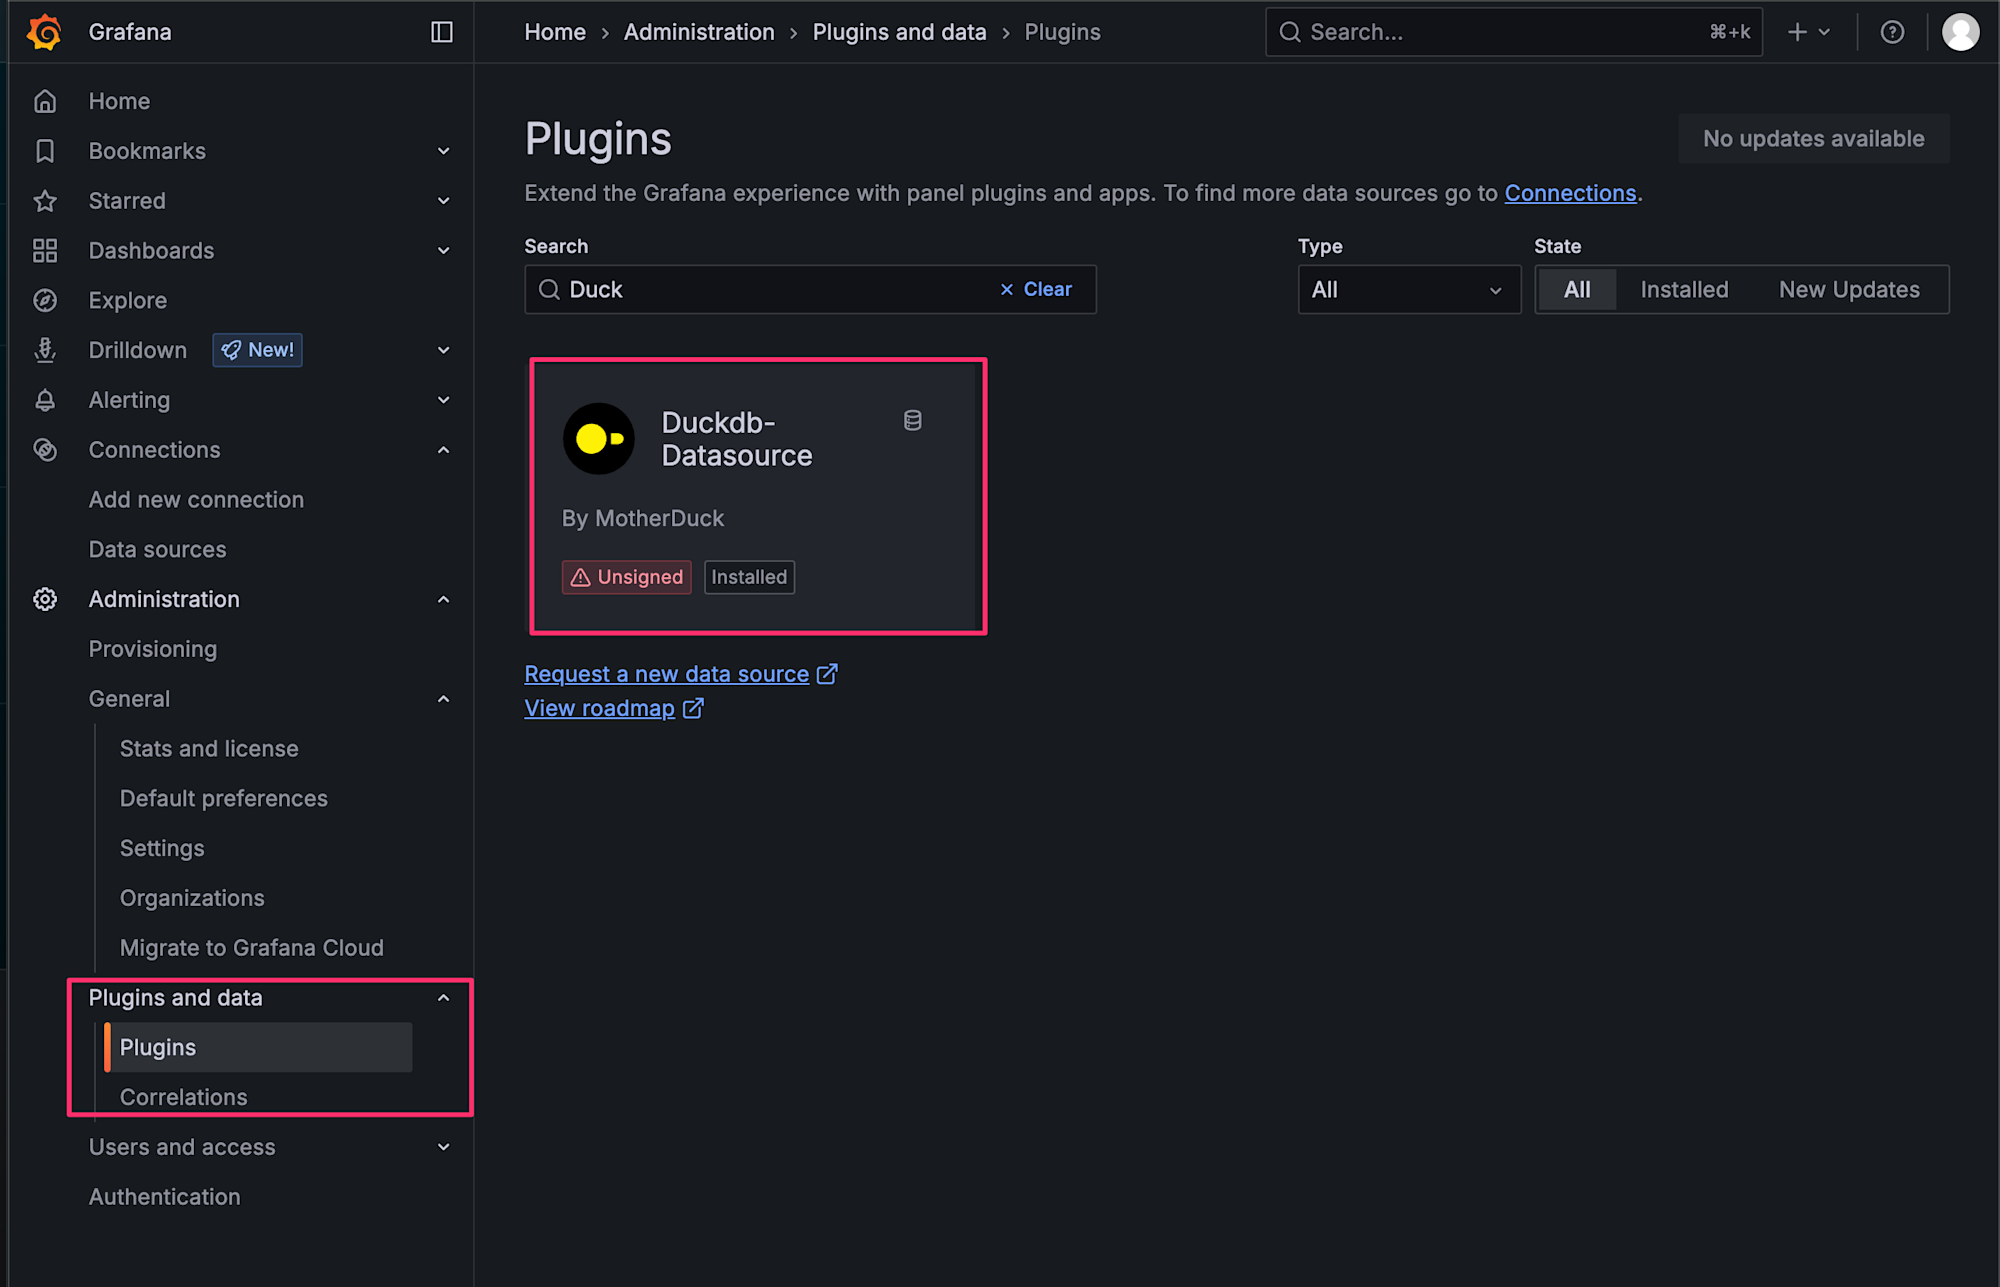Click the datasource type icon on Duckdb card
The image size is (2000, 1287).
[x=913, y=421]
